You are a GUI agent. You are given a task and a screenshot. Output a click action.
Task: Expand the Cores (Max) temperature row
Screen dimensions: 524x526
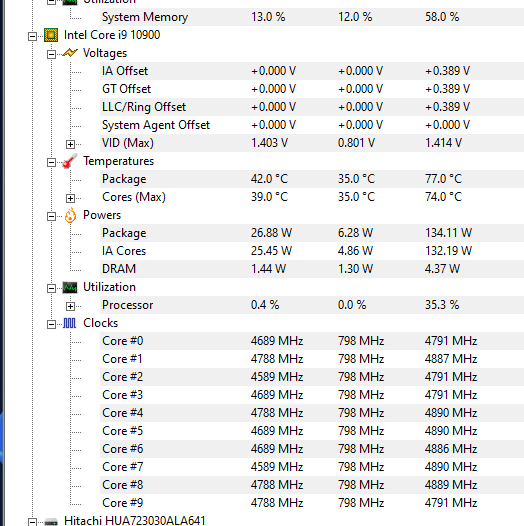[70, 198]
